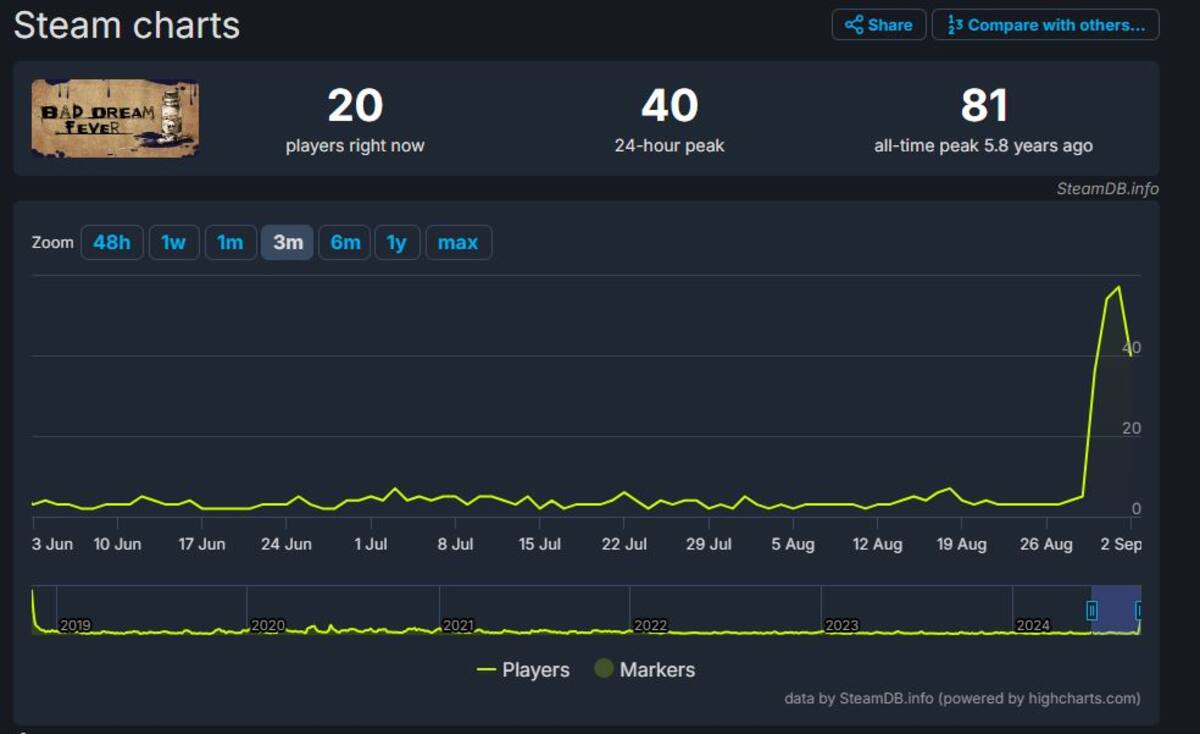Image resolution: width=1200 pixels, height=734 pixels.
Task: Open the SteamDB.info credit link
Action: (x=1107, y=189)
